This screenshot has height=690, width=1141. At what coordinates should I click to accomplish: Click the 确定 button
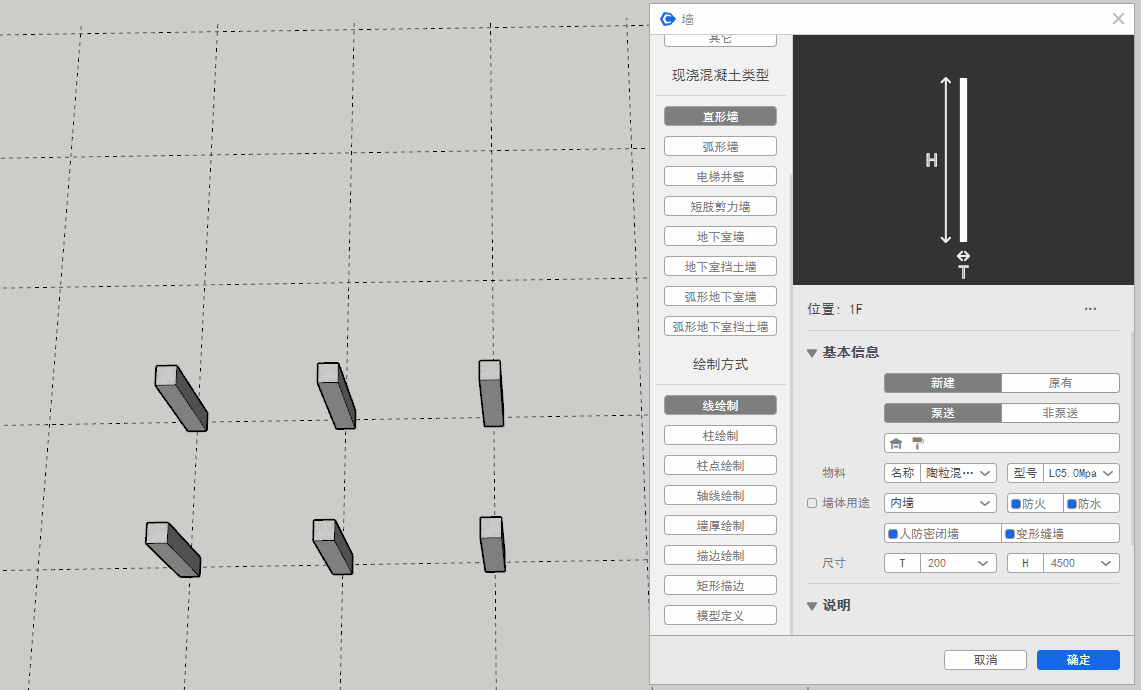coord(1078,660)
